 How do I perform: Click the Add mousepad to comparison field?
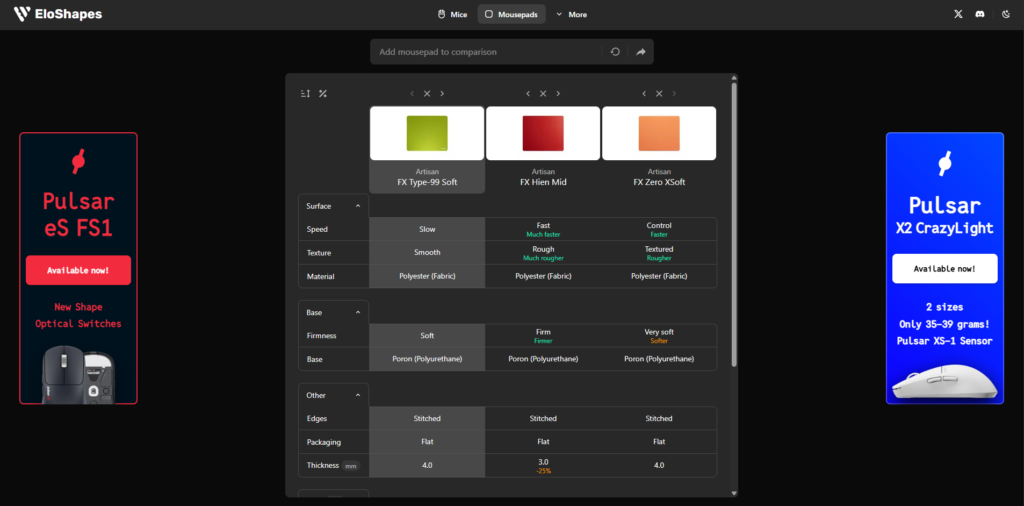click(485, 52)
